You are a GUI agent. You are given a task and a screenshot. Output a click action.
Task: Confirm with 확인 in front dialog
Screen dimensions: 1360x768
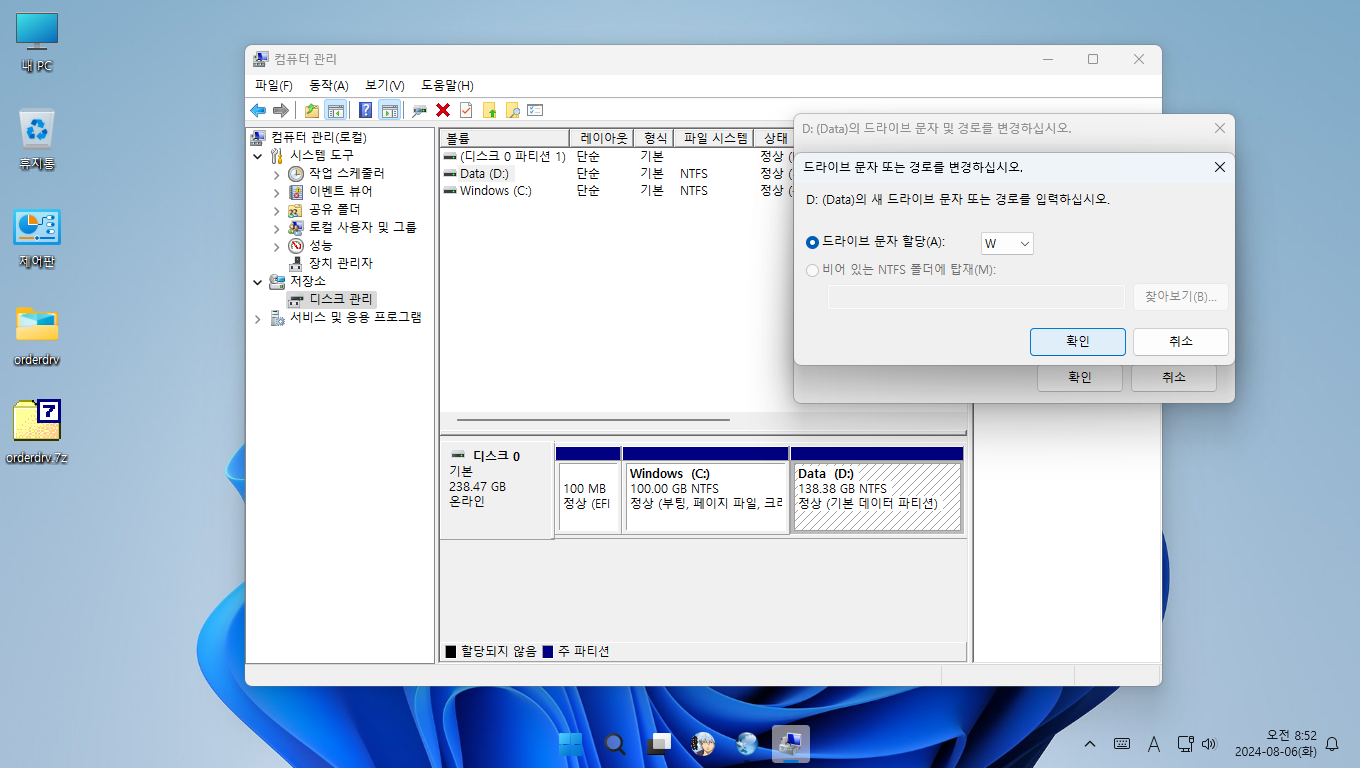[x=1078, y=341]
